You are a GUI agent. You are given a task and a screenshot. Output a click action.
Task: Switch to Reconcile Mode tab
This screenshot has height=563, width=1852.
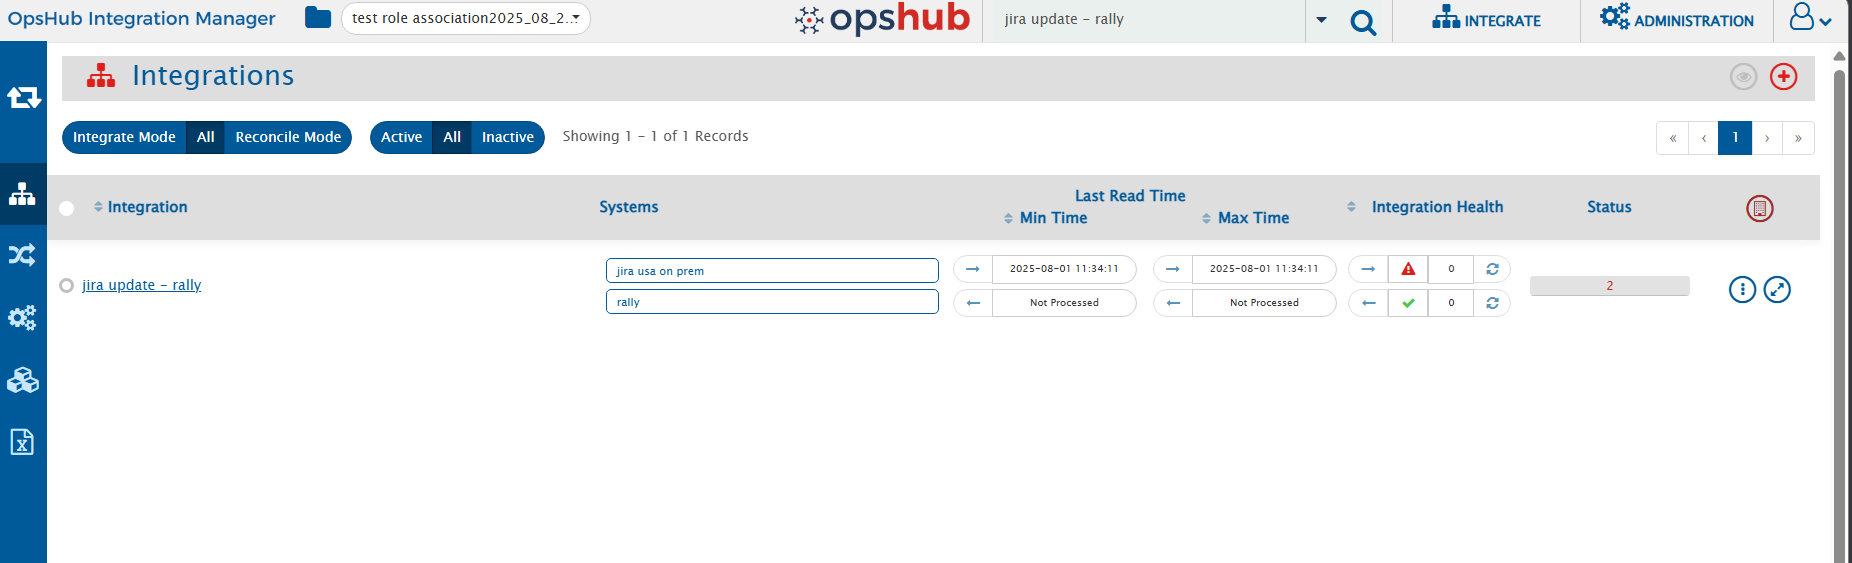point(288,137)
